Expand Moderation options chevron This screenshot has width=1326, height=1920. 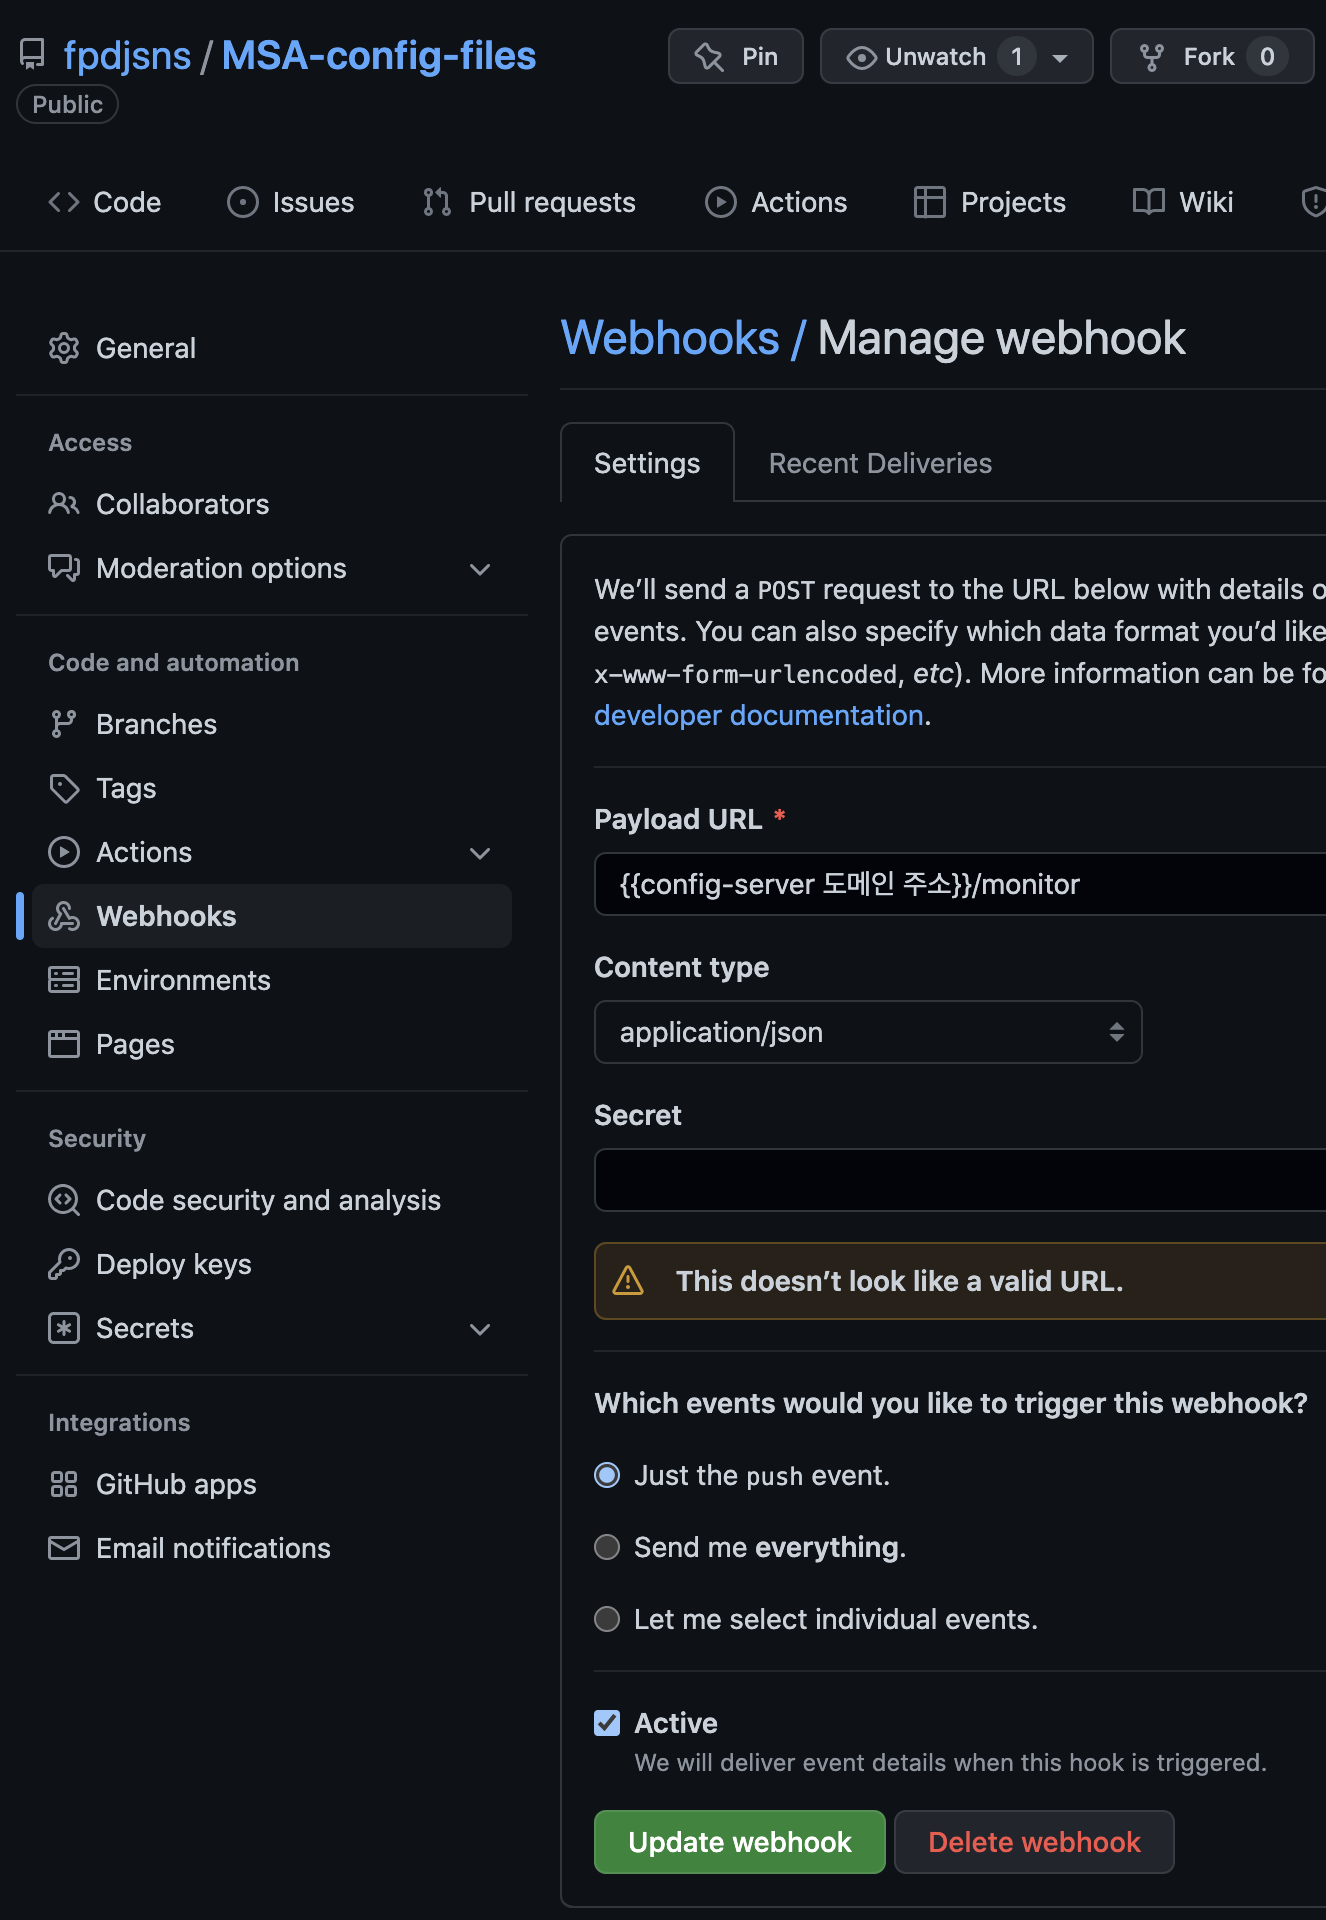480,569
